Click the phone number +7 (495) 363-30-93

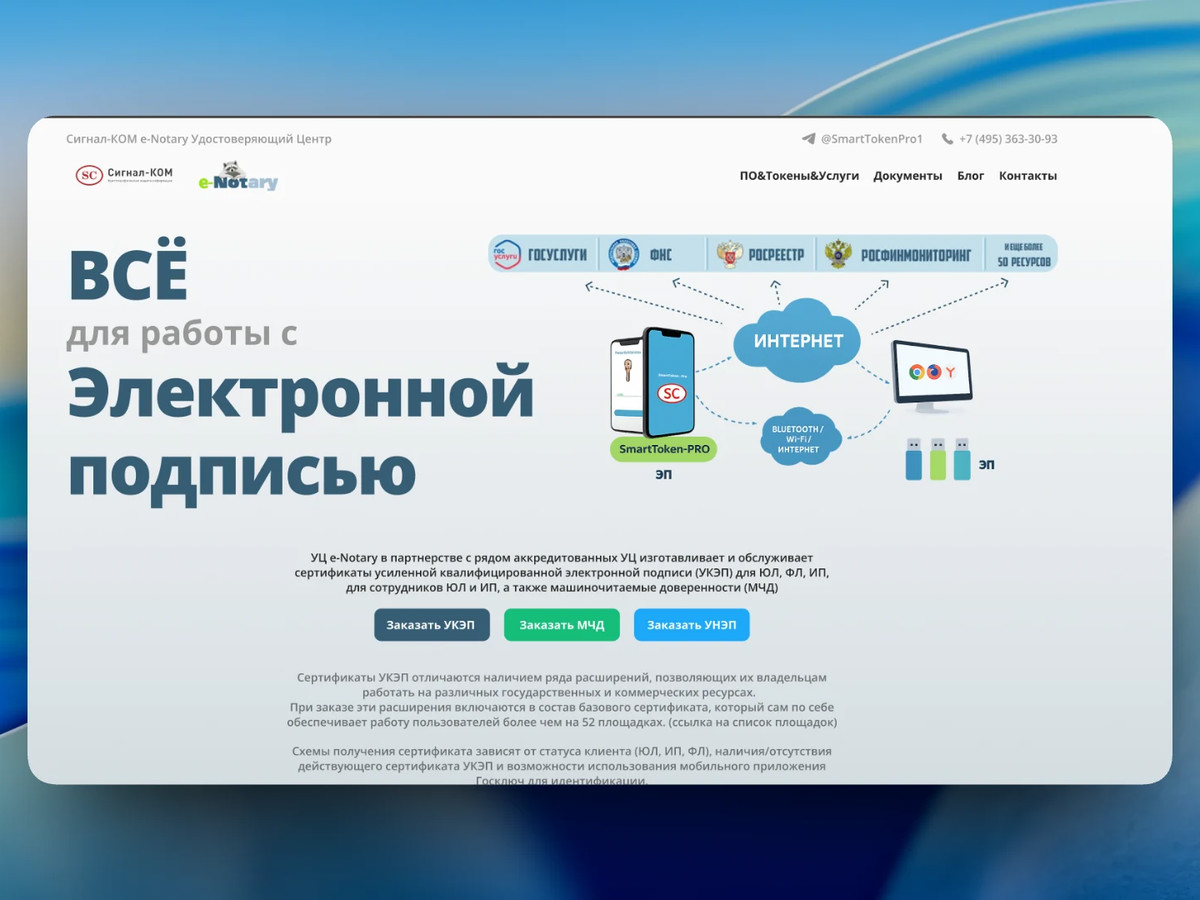click(1008, 139)
